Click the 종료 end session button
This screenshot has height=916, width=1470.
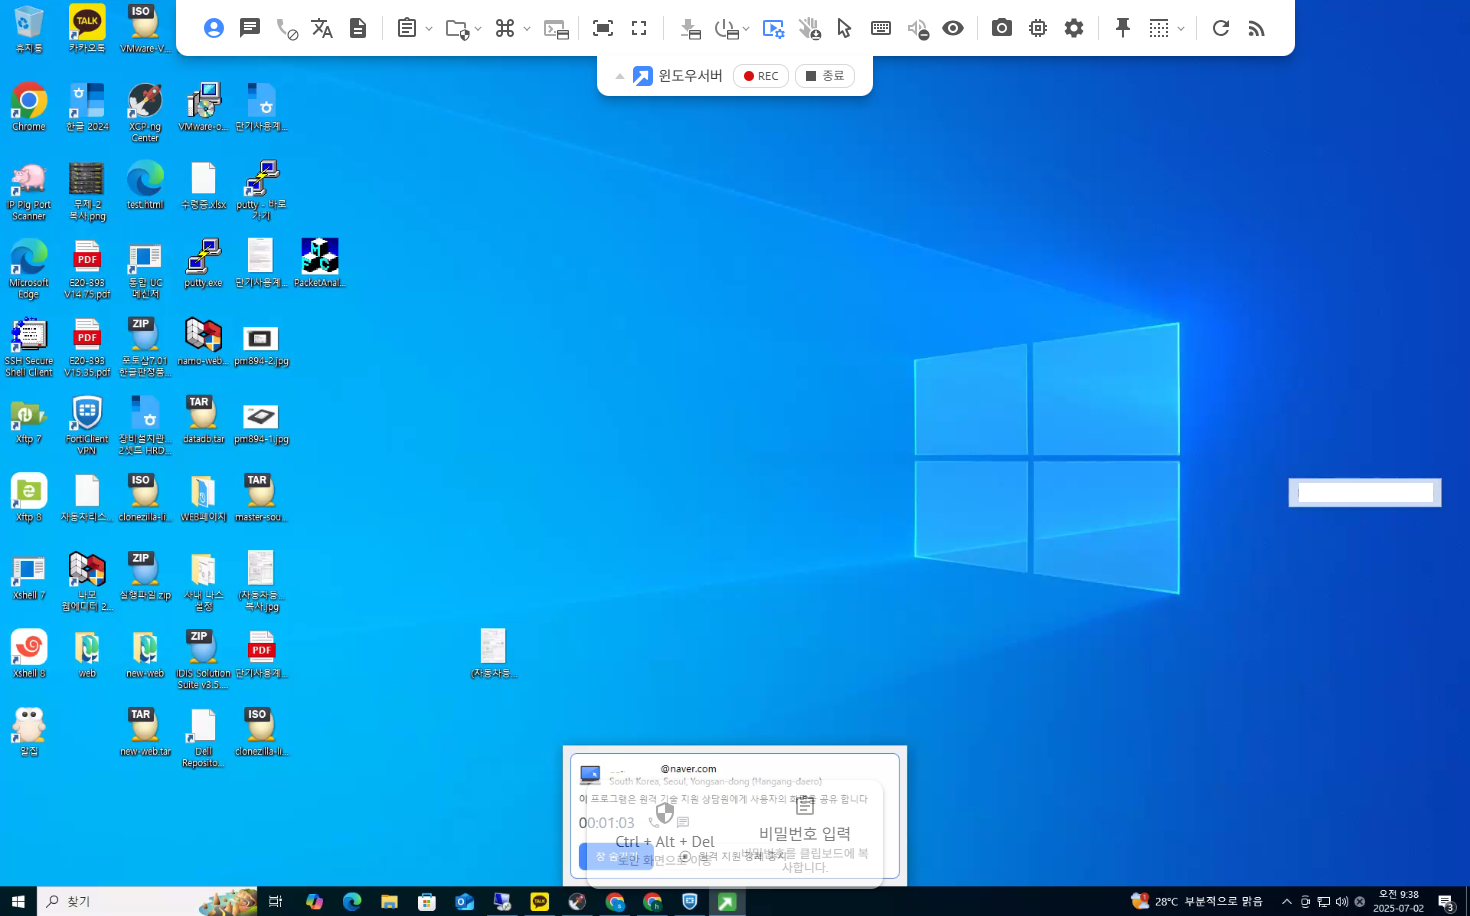click(825, 76)
